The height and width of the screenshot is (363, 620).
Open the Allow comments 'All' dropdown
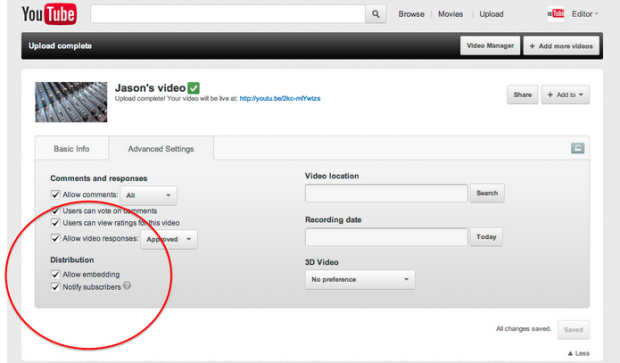point(149,195)
